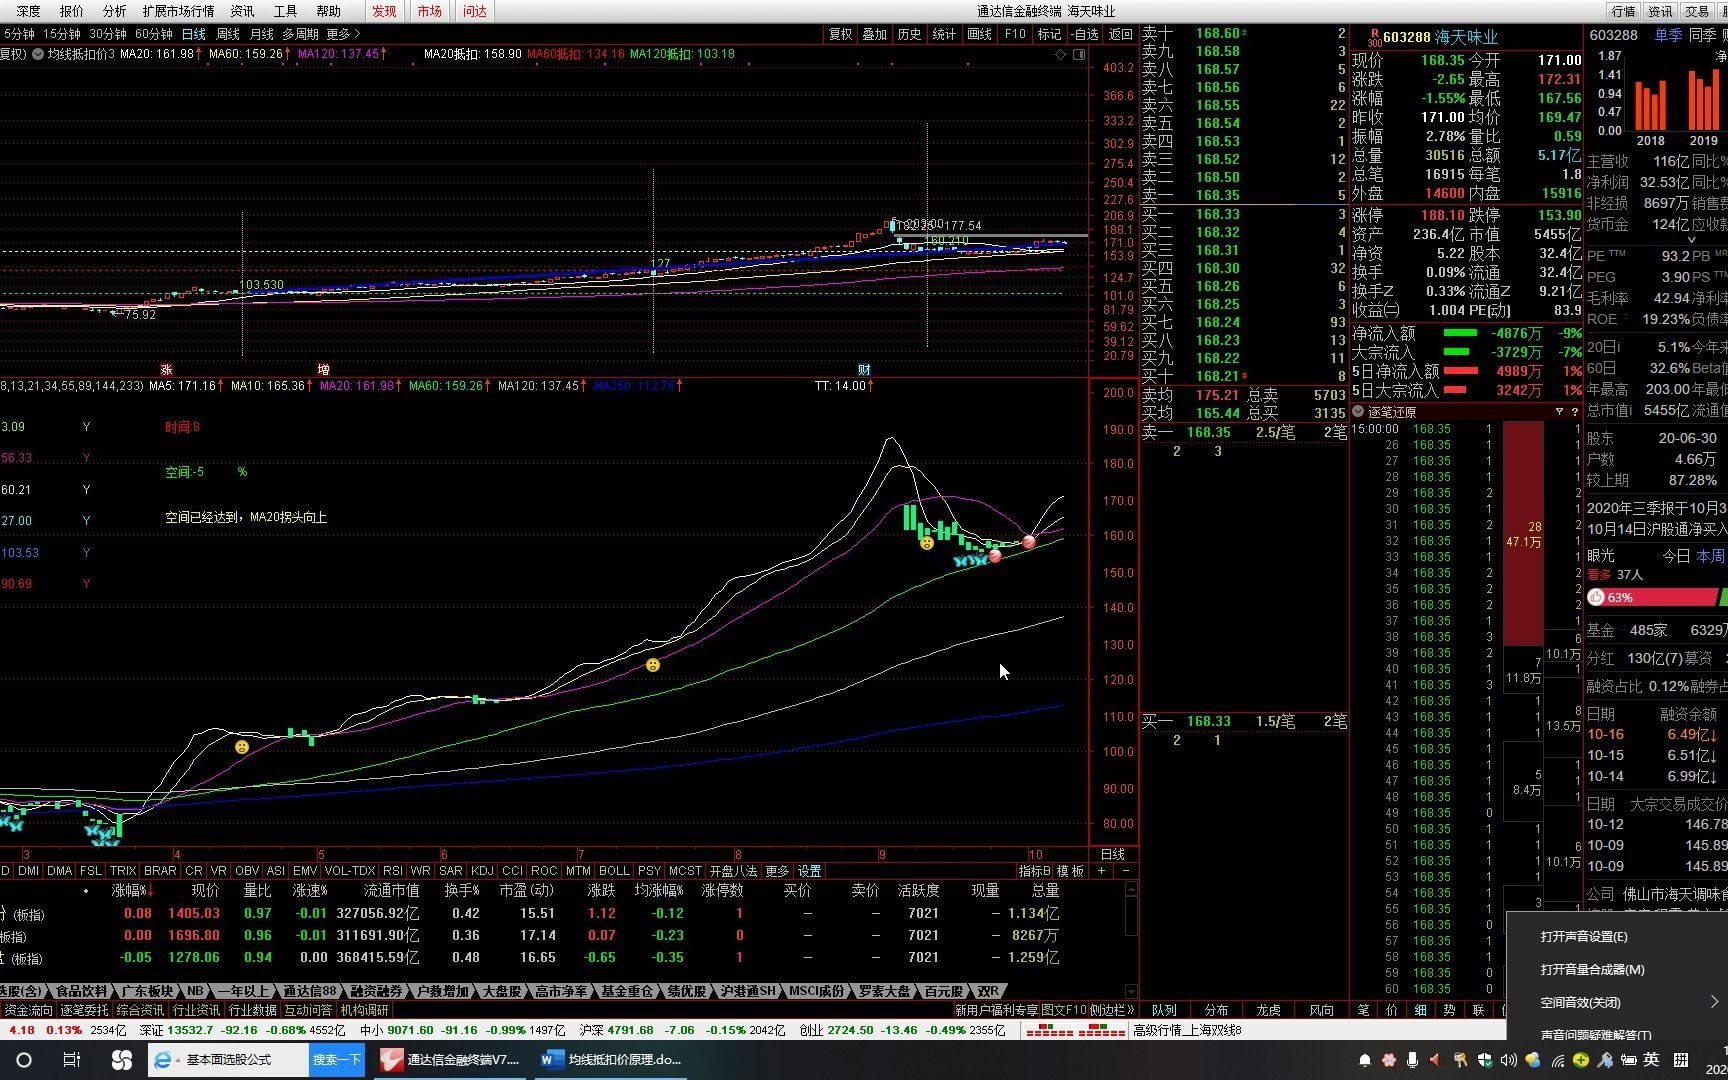The height and width of the screenshot is (1080, 1728).
Task: Click the red 63% sentiment power icon
Action: click(1596, 597)
